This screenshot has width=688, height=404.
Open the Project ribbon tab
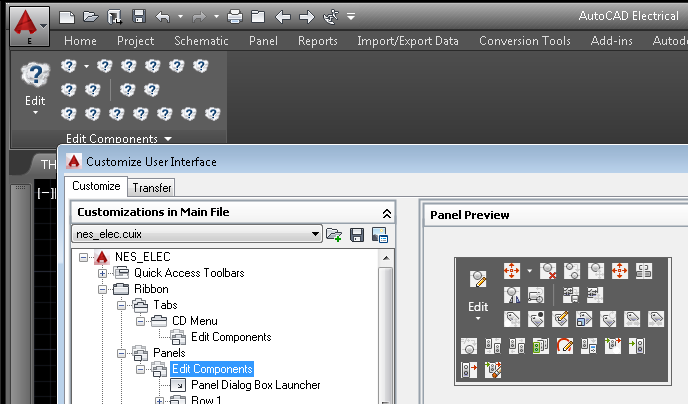click(x=136, y=41)
